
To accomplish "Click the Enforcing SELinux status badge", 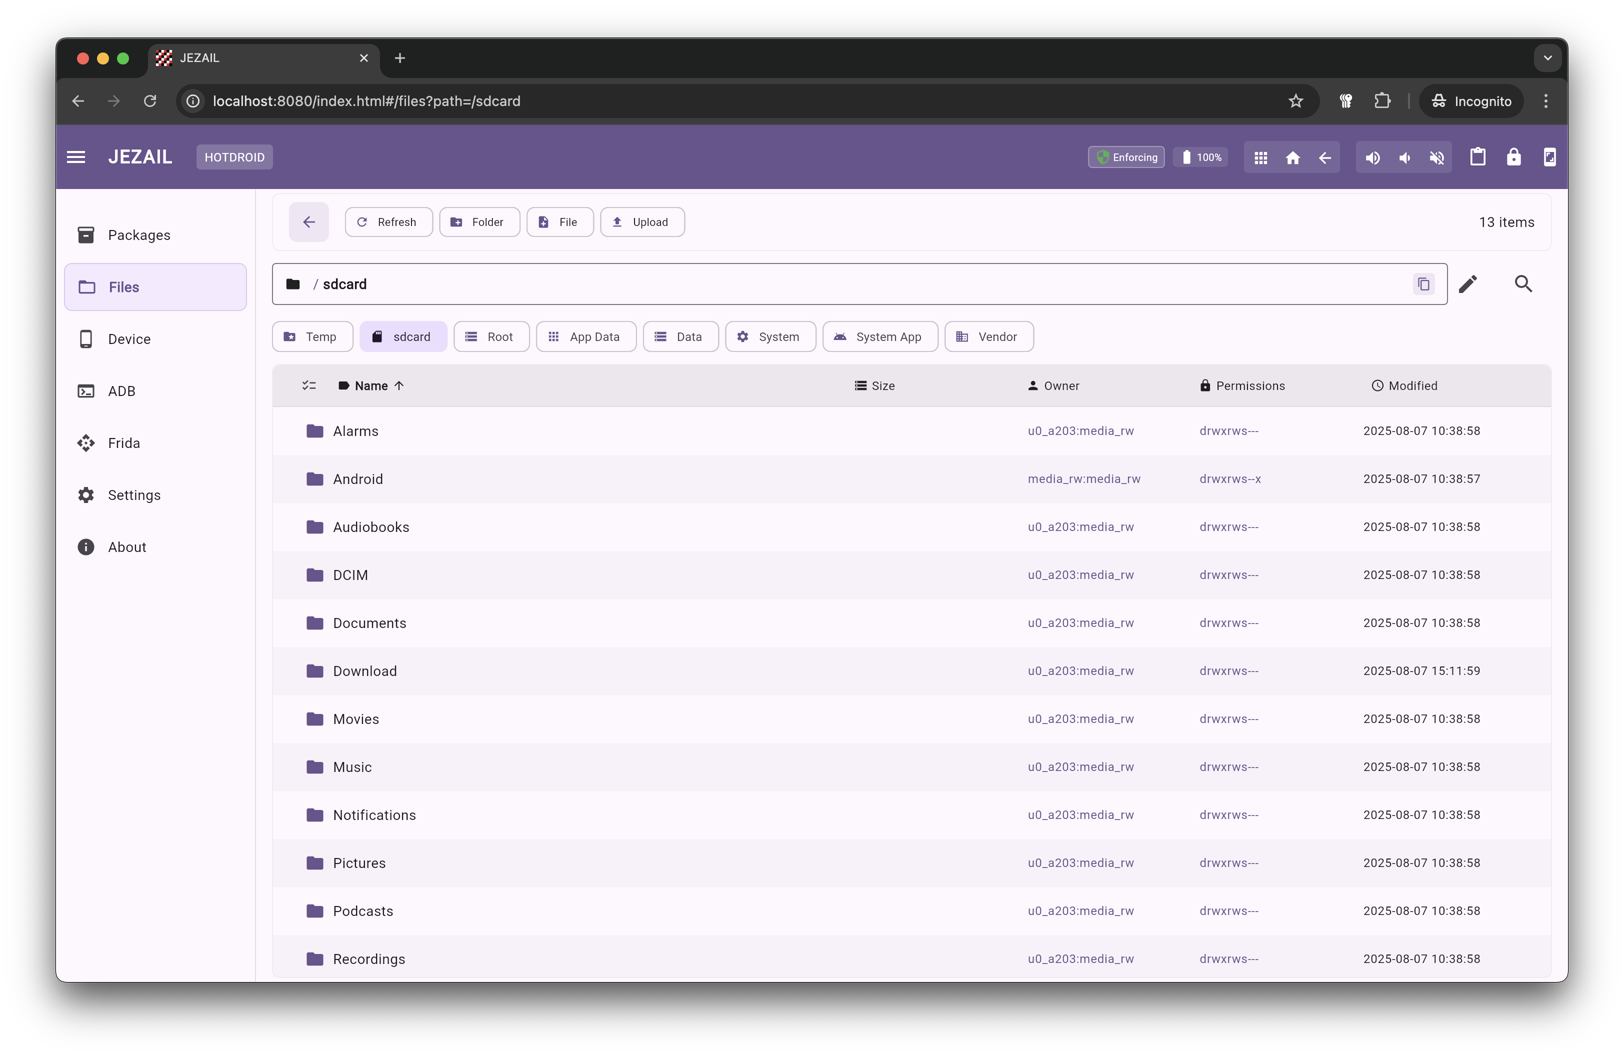I will click(x=1126, y=157).
